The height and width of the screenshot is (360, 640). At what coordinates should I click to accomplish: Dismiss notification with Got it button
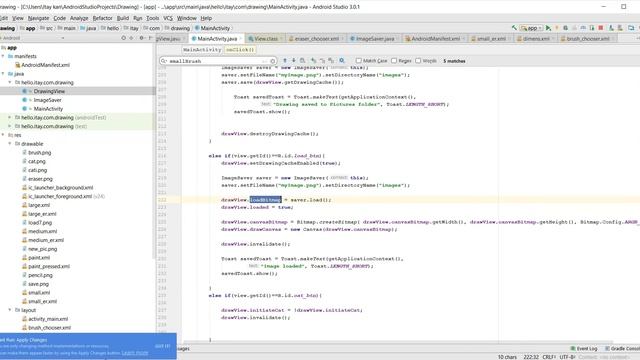(x=162, y=346)
